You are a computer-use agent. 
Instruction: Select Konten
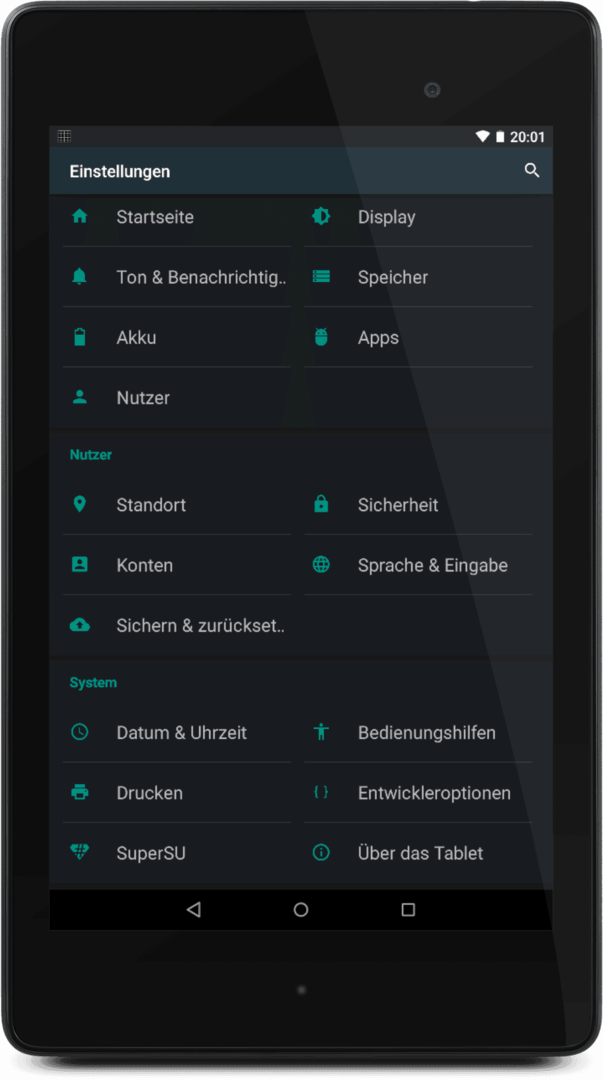pos(177,565)
